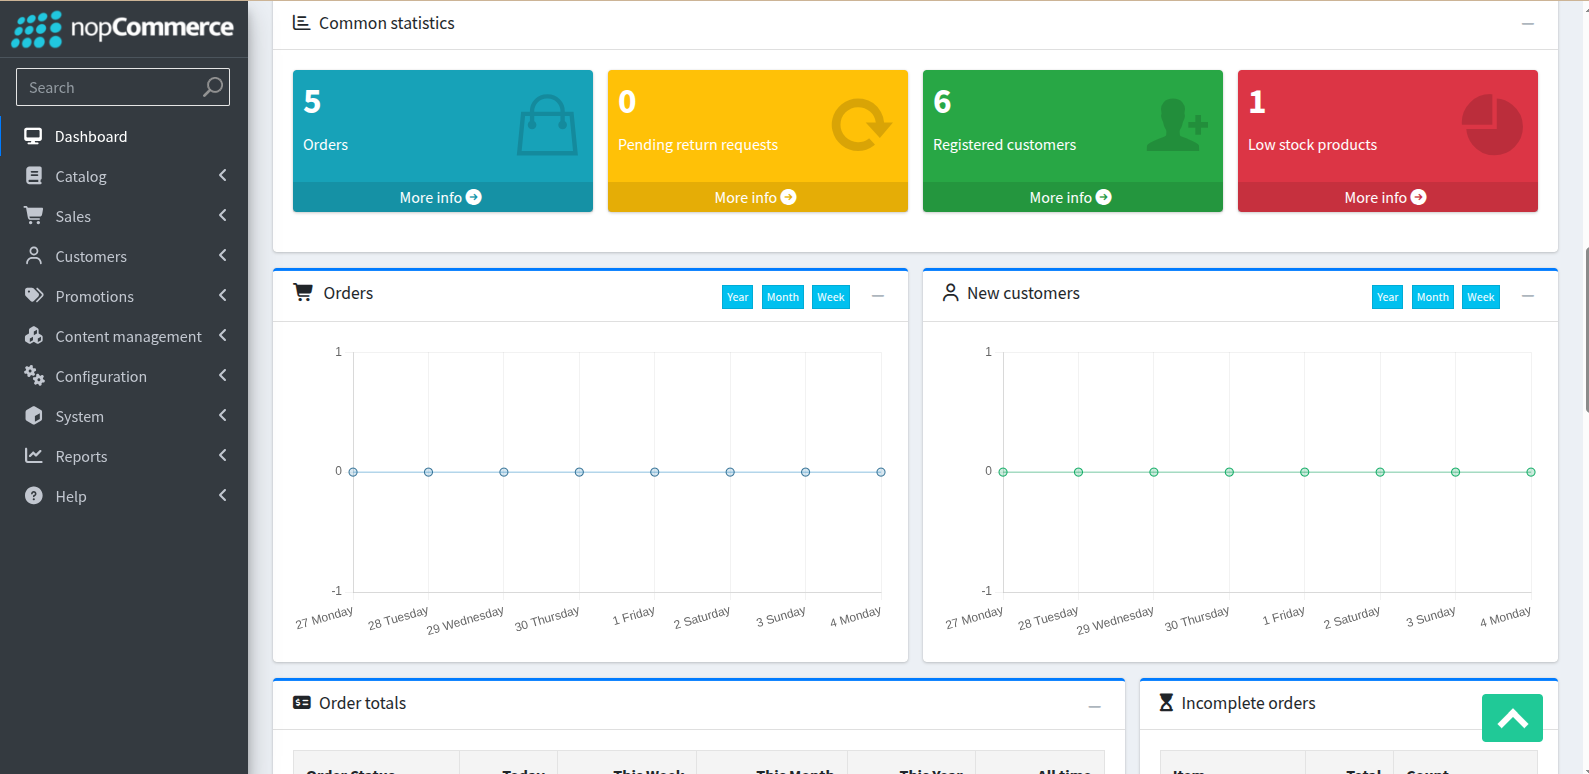Click the shopping bag icon on Orders card
Screen dimensions: 1589x774
(x=547, y=125)
